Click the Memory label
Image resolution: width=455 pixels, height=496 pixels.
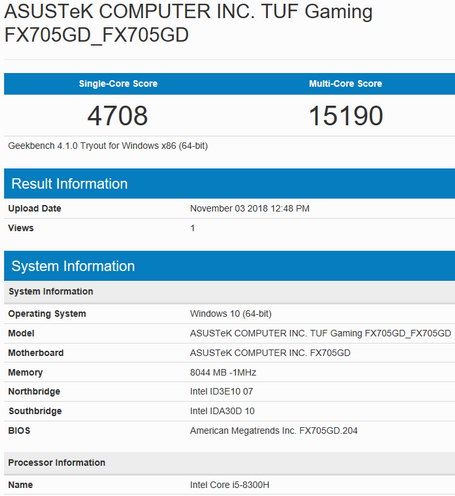click(25, 373)
